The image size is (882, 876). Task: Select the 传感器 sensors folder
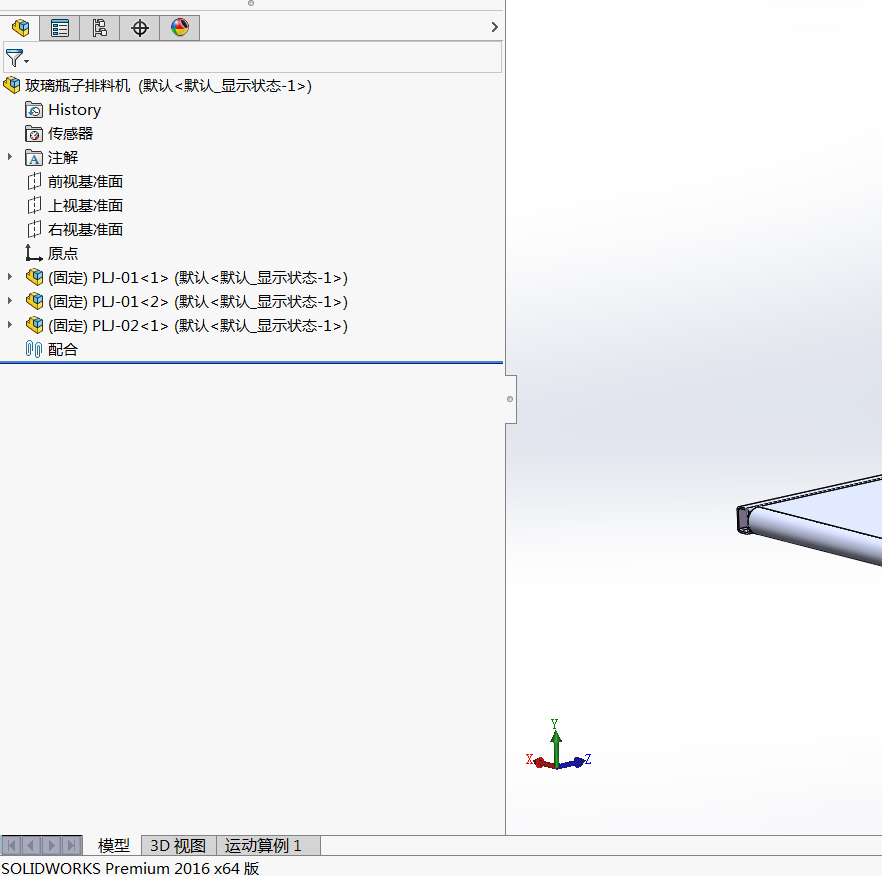coord(70,134)
